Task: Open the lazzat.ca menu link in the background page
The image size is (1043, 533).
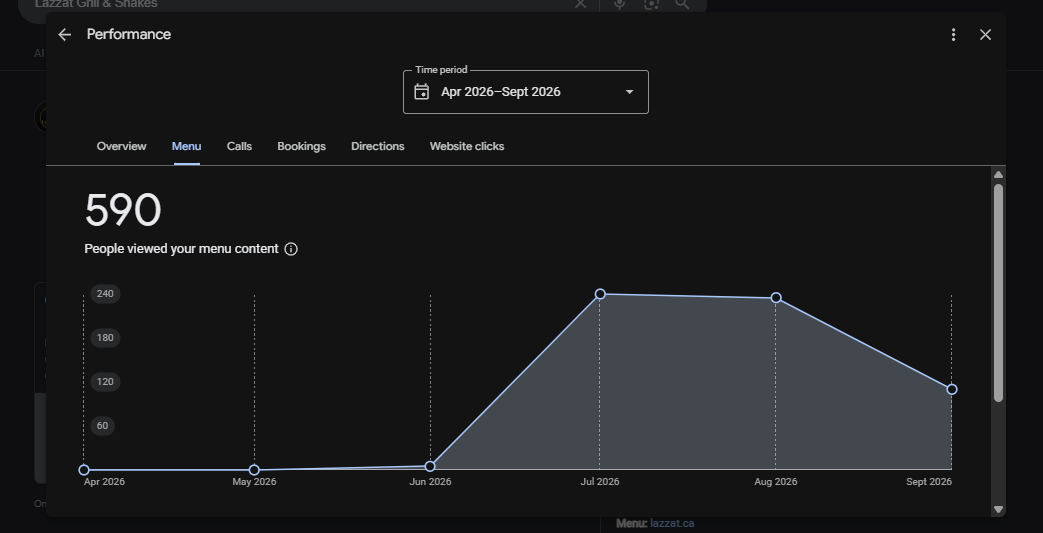Action: point(672,524)
